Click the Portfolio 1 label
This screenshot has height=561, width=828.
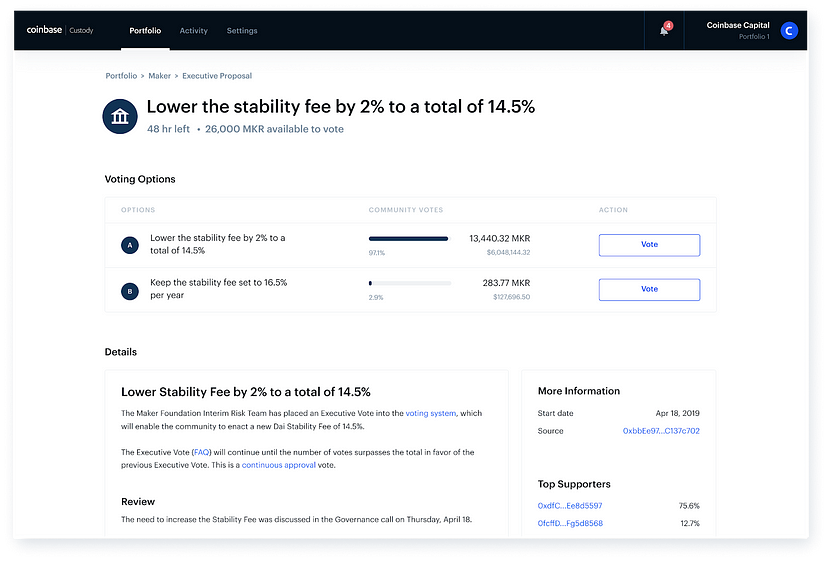(754, 36)
